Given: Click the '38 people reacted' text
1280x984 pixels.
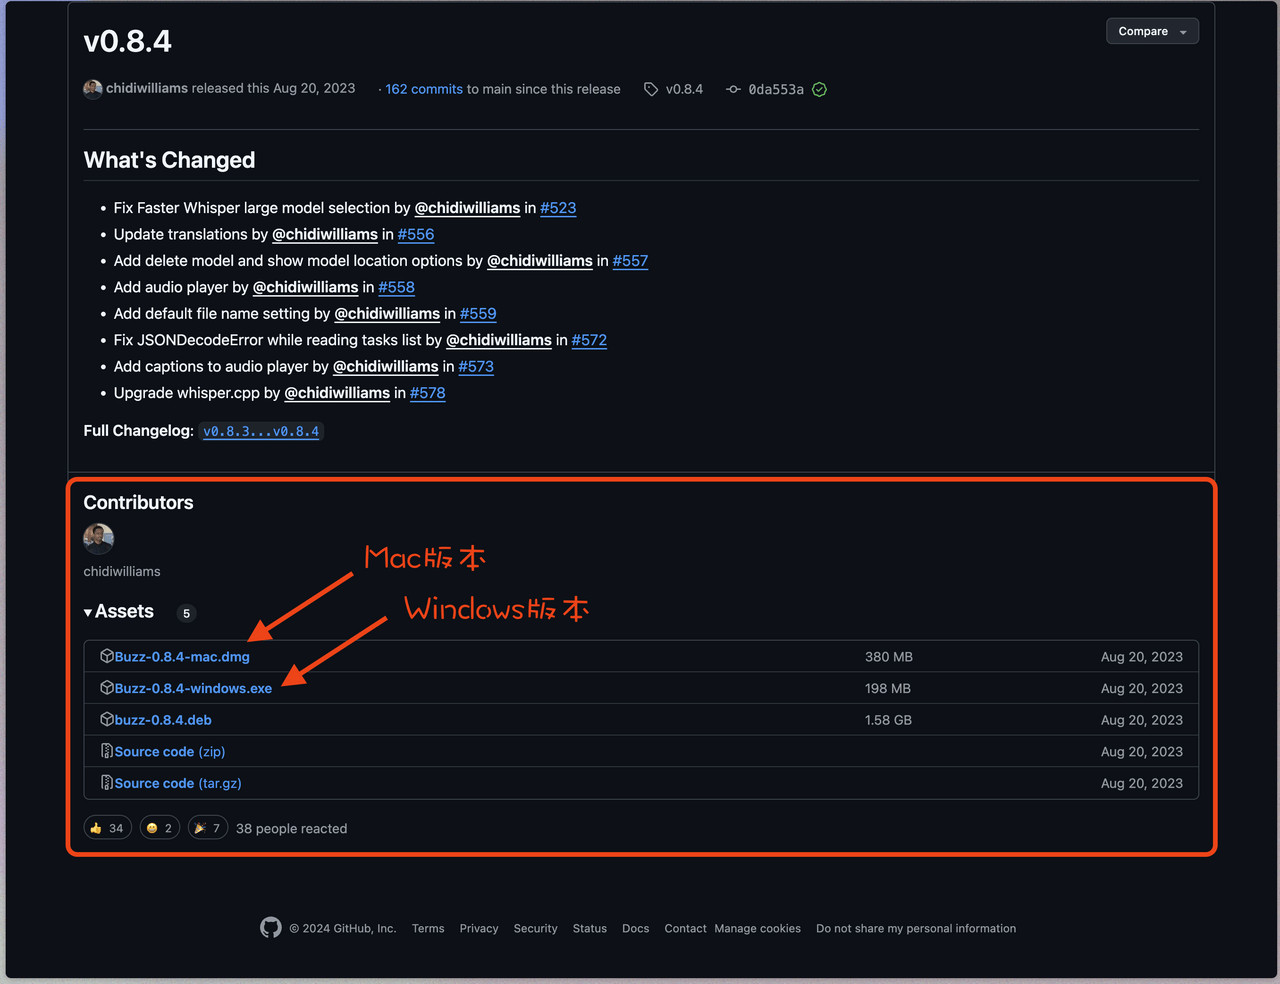Looking at the screenshot, I should (x=292, y=828).
